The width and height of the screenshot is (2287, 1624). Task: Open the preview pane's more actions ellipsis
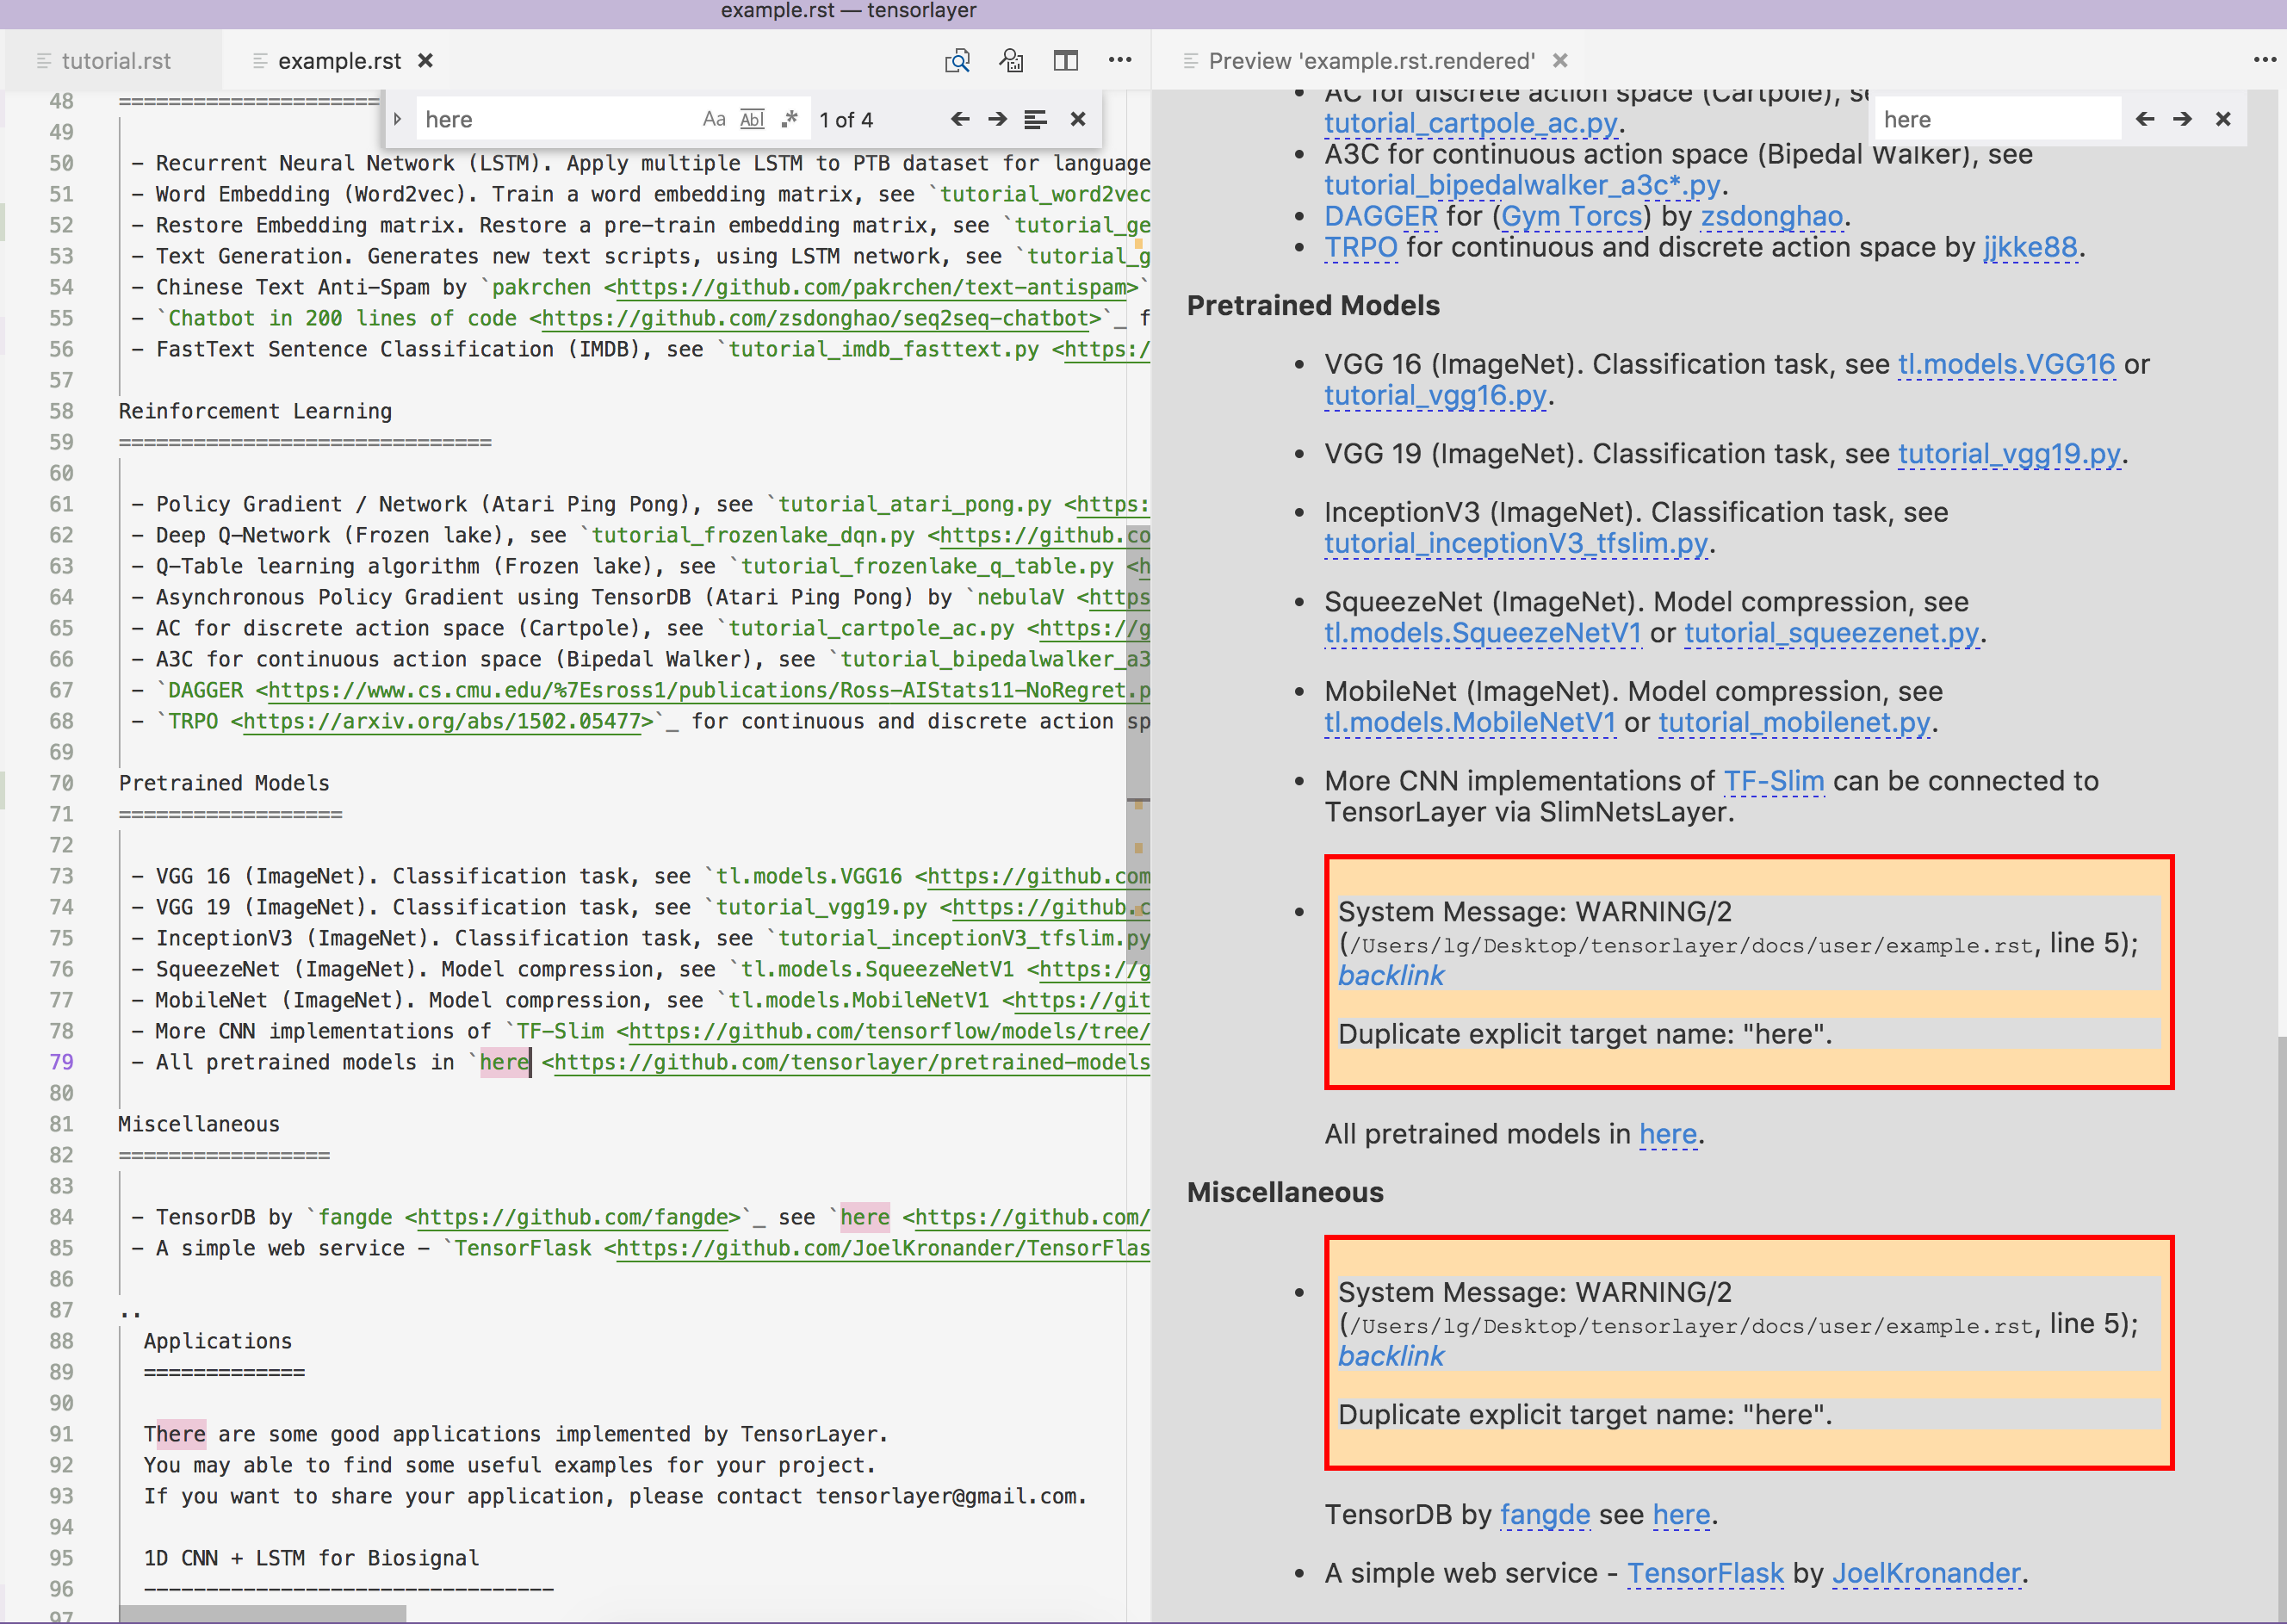pyautogui.click(x=2264, y=61)
